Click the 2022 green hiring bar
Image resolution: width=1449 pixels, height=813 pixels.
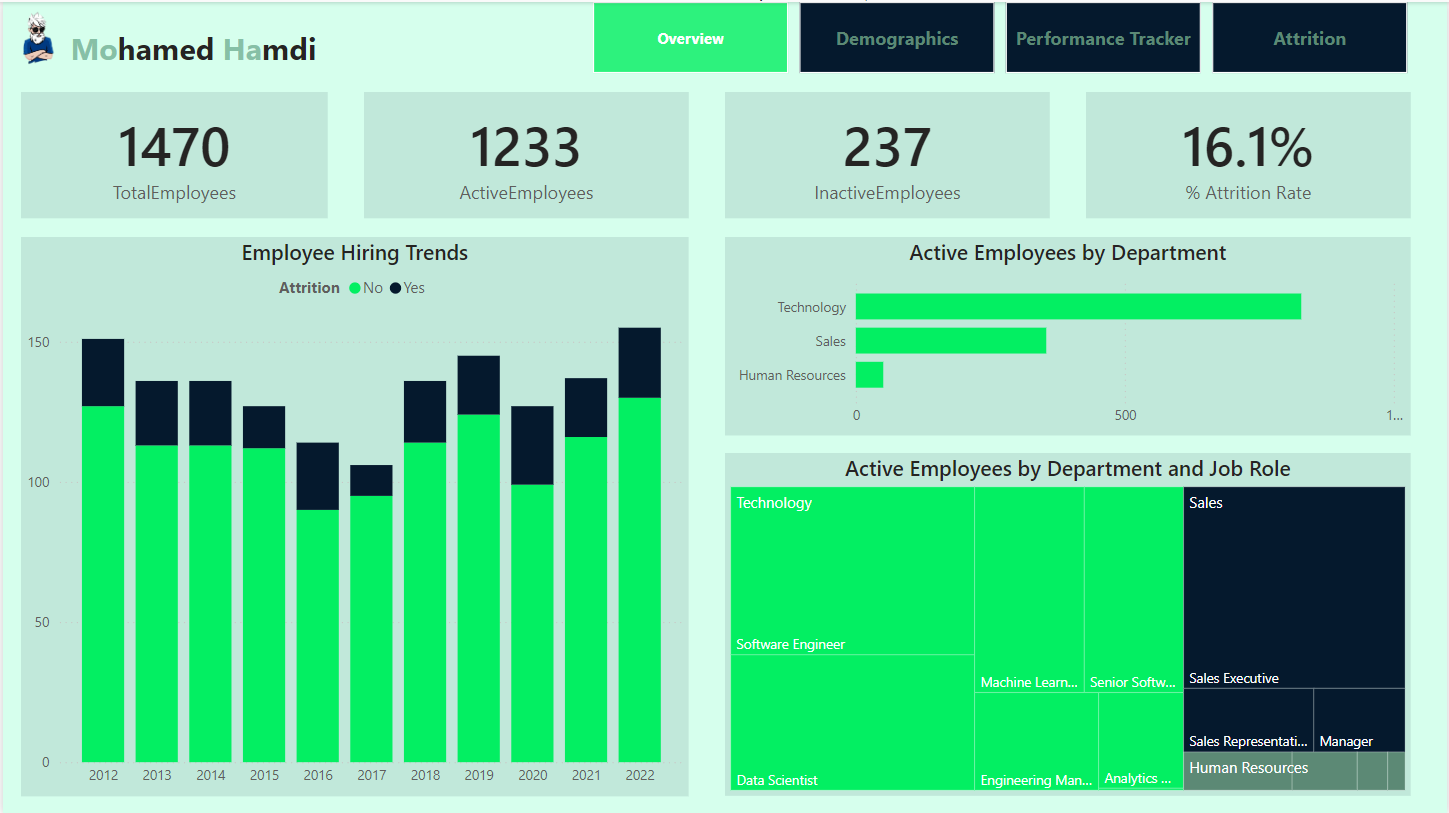(x=639, y=580)
